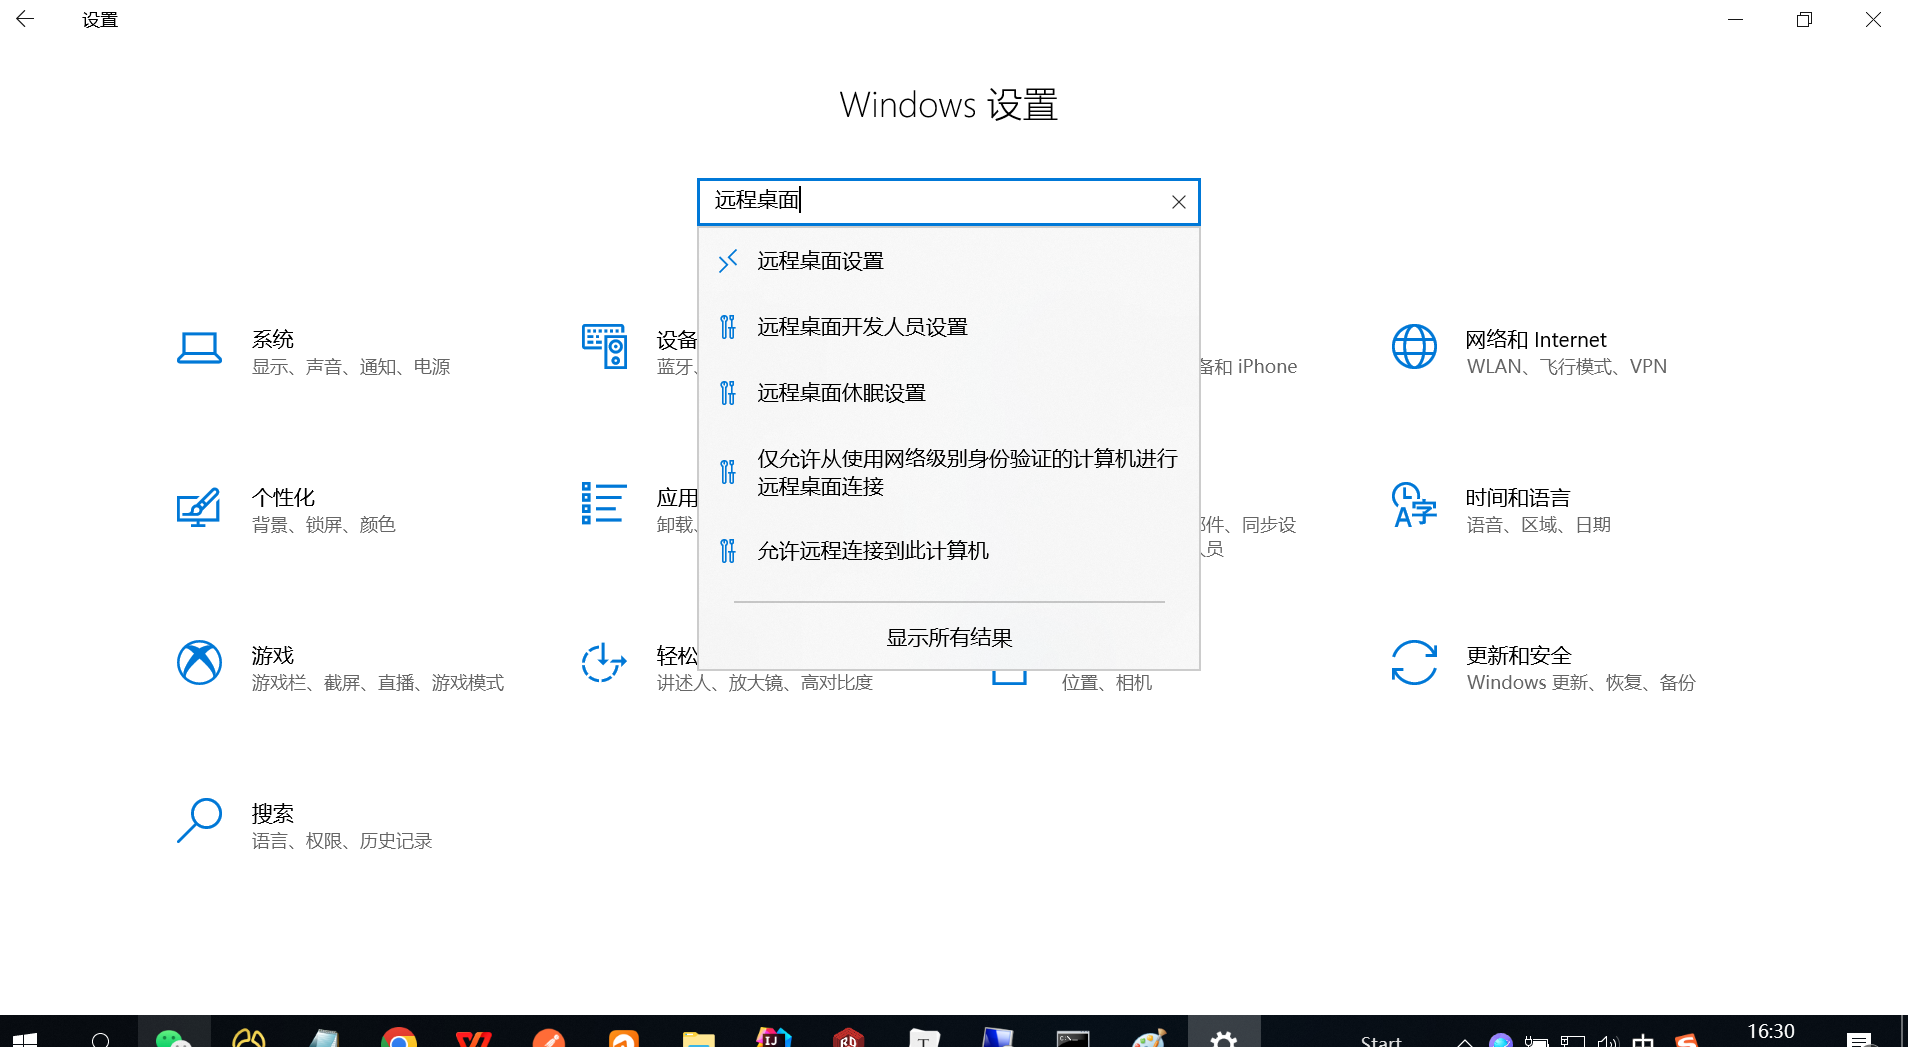This screenshot has width=1908, height=1047.
Task: Open the notification center icon
Action: click(x=1859, y=1039)
